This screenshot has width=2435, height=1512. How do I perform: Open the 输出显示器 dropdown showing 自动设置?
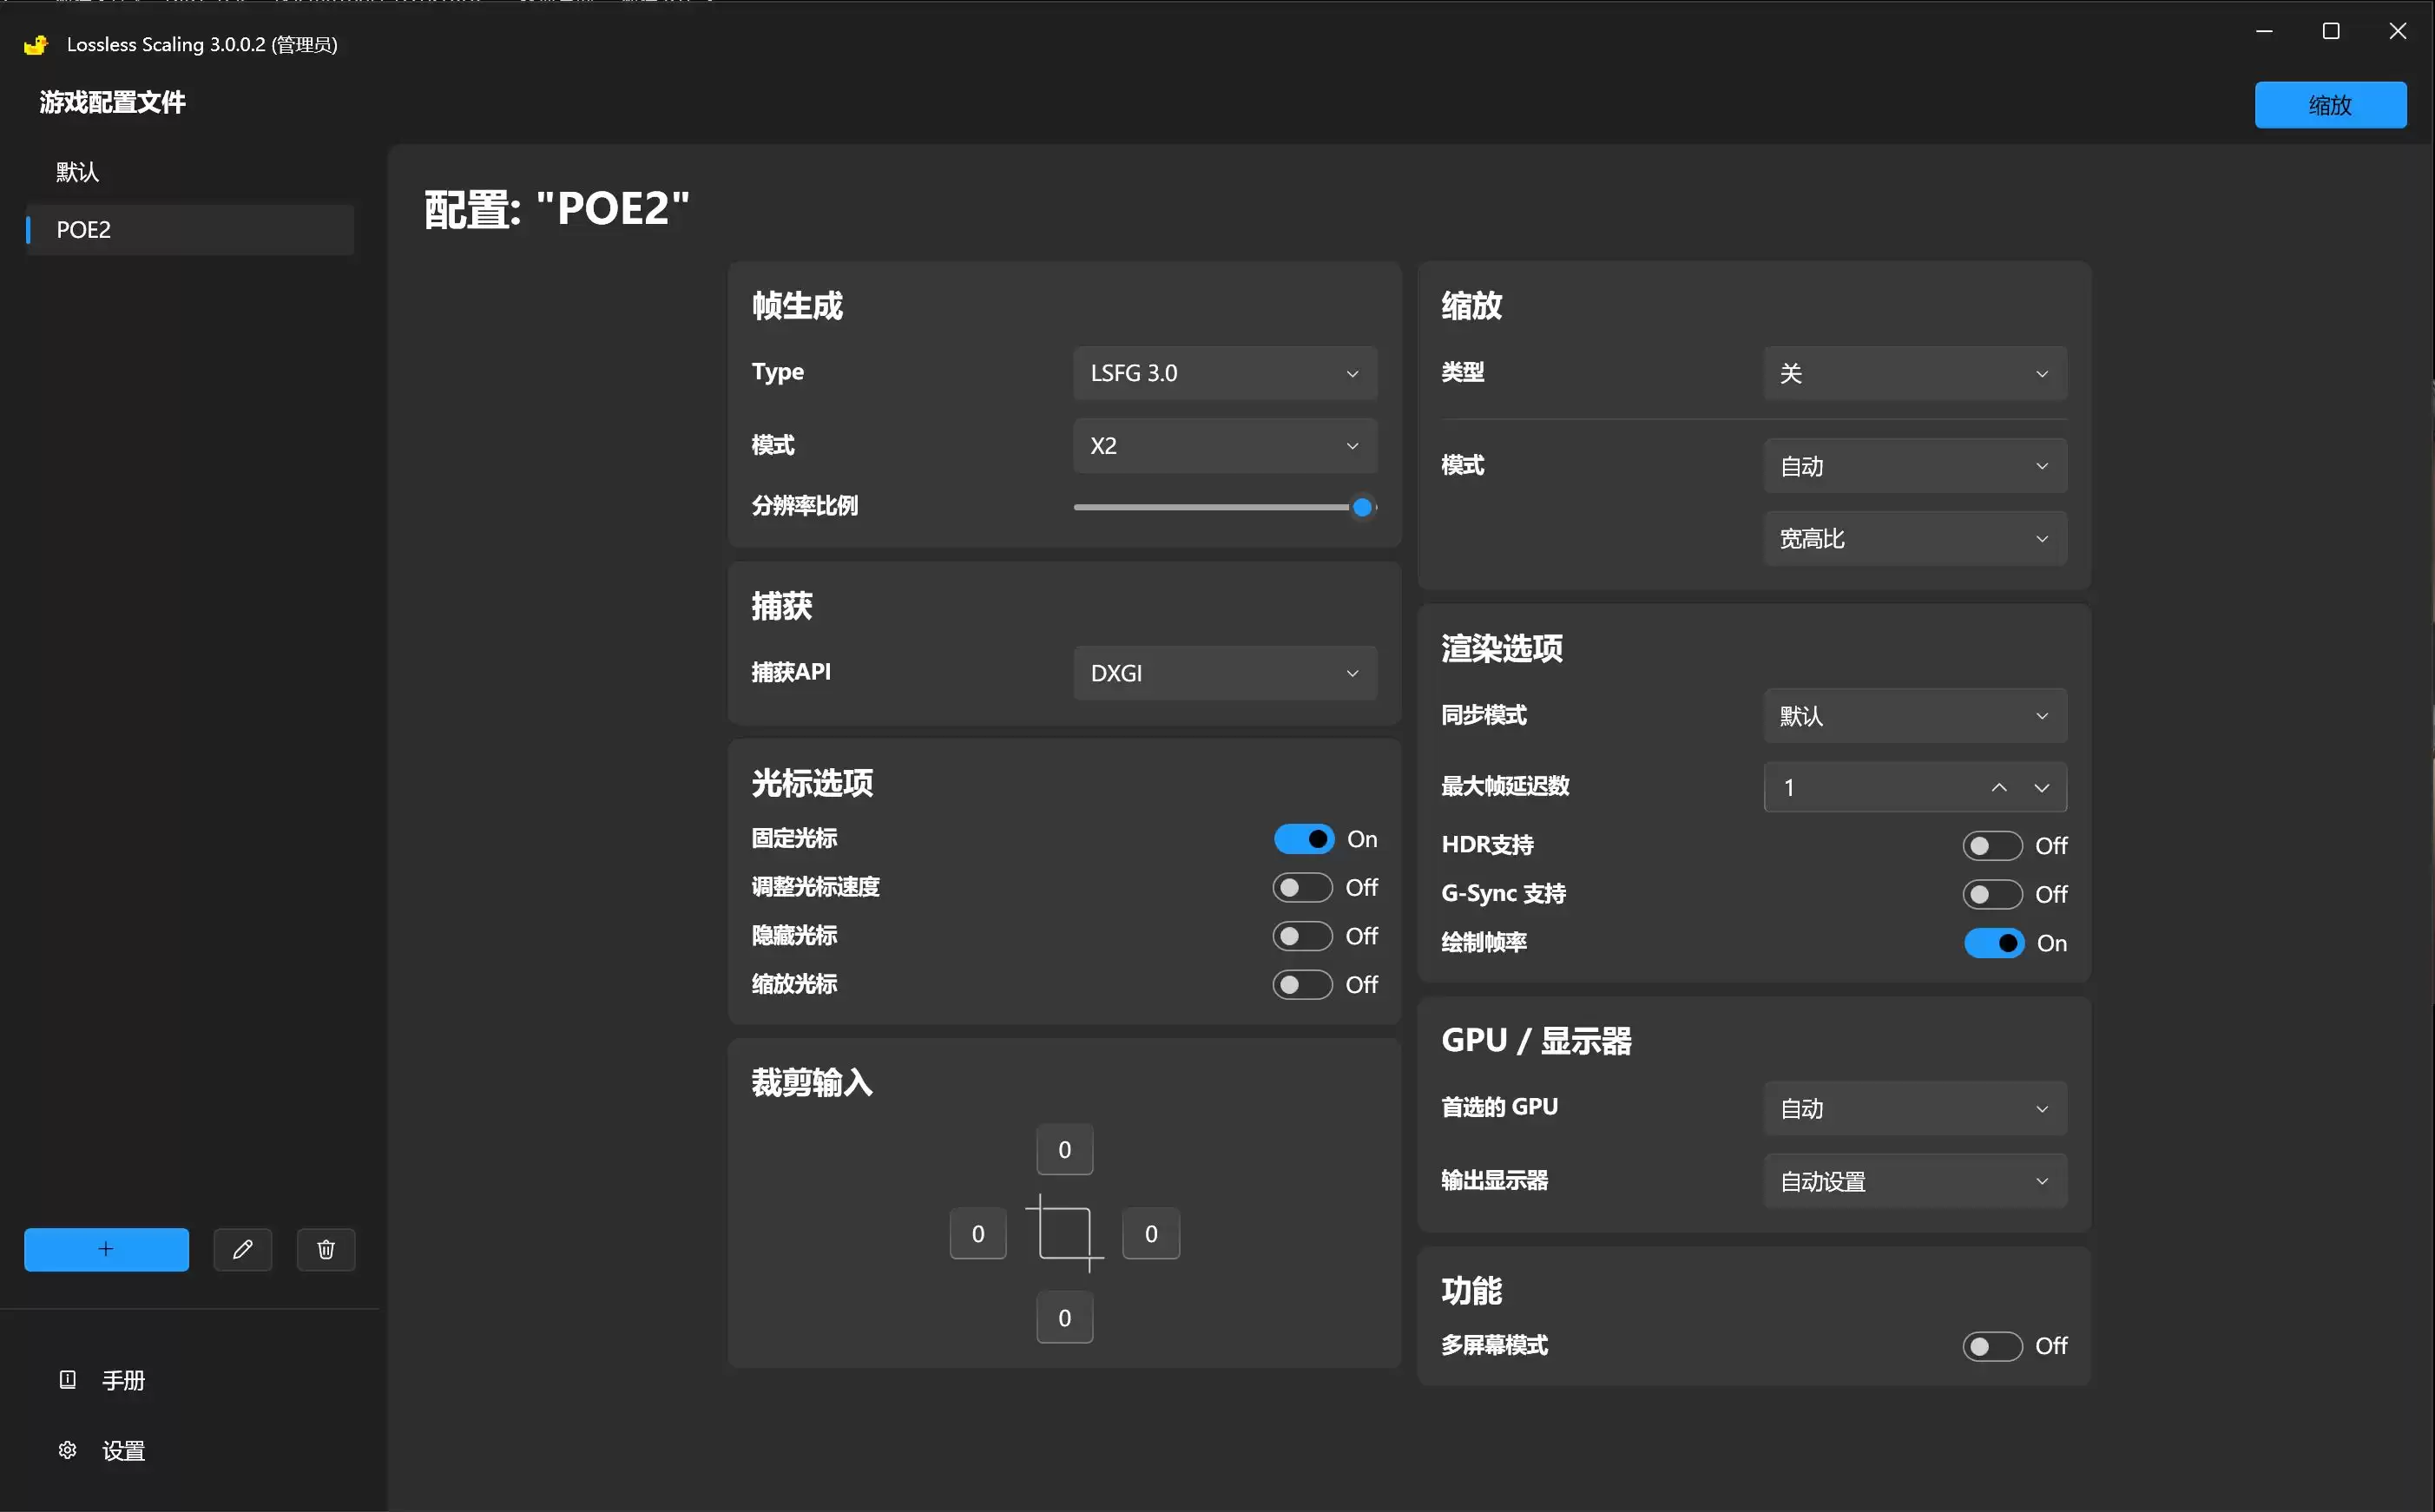click(1915, 1182)
